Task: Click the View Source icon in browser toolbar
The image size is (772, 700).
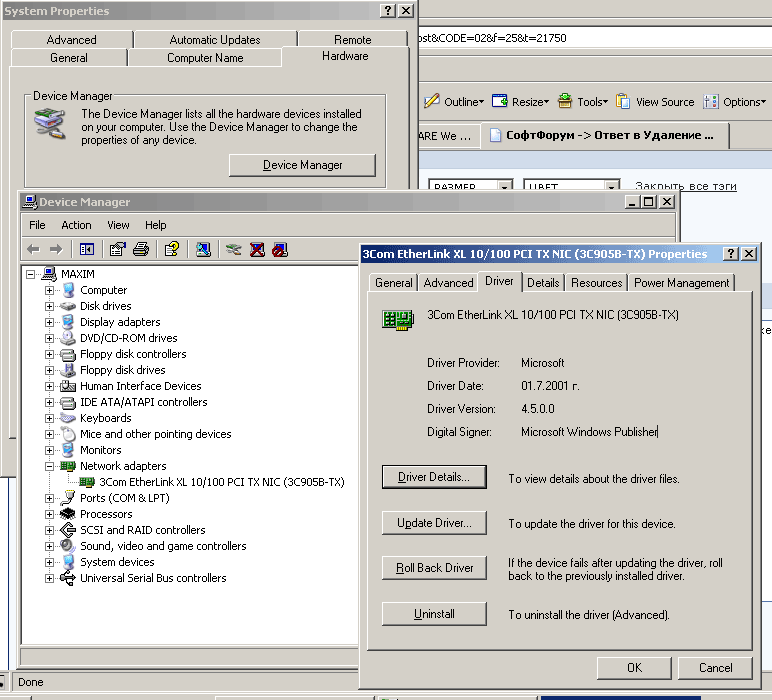Action: point(623,101)
